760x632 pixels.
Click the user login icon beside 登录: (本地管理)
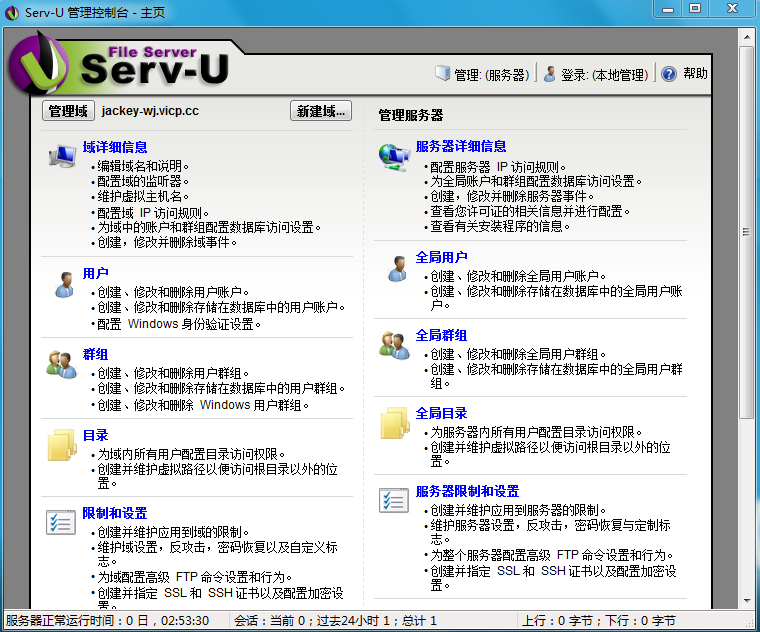(549, 74)
